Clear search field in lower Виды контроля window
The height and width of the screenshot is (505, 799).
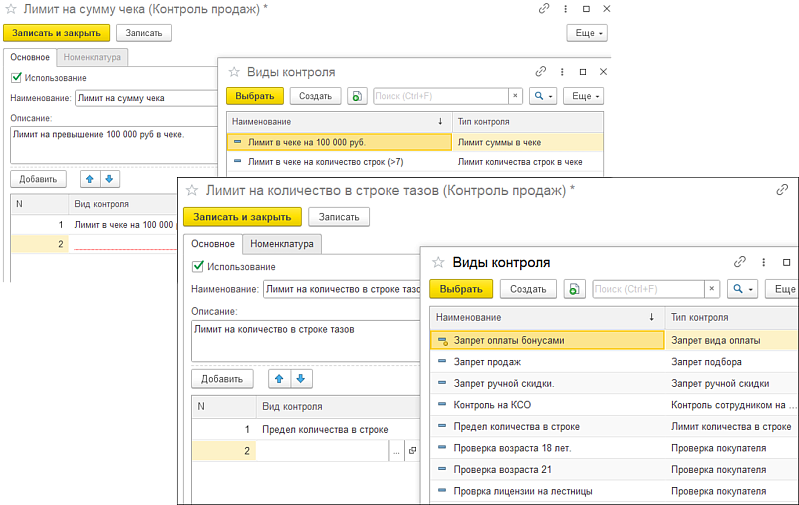[711, 289]
